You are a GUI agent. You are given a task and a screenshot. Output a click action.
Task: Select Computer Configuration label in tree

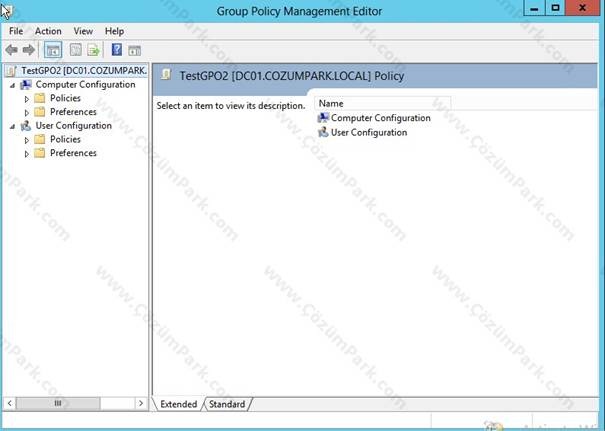tap(85, 85)
